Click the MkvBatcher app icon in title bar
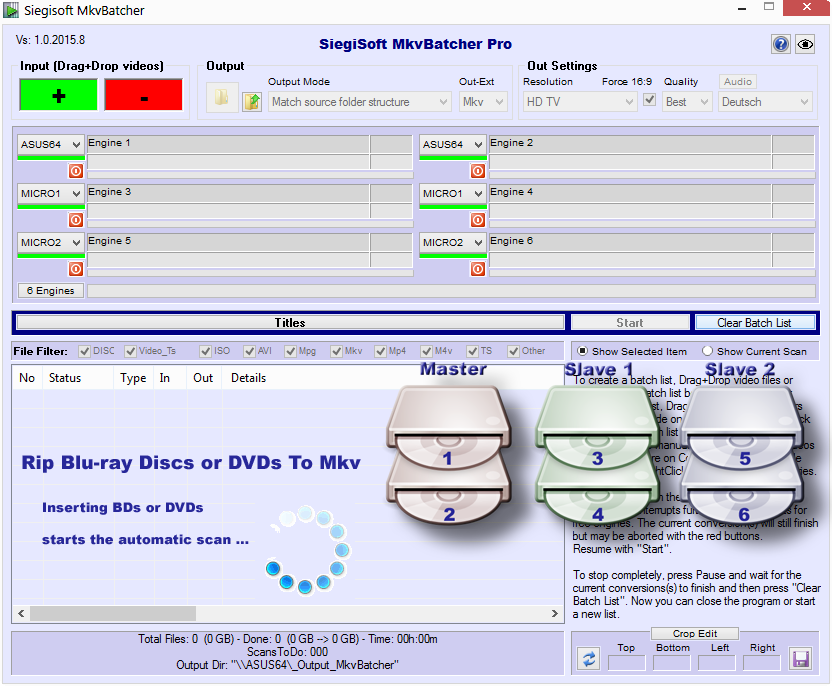This screenshot has width=832, height=686. (x=11, y=10)
